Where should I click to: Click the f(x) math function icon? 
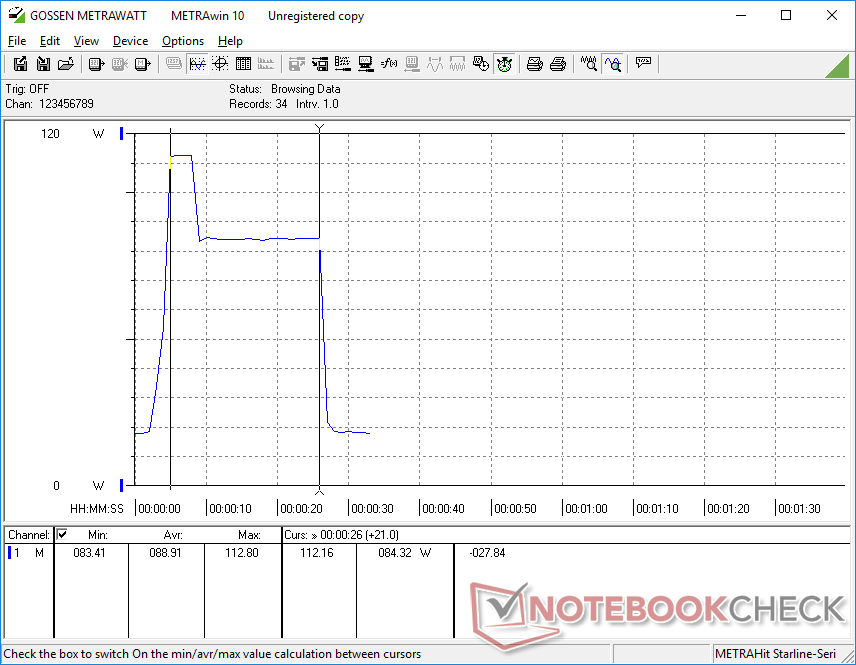[x=389, y=64]
